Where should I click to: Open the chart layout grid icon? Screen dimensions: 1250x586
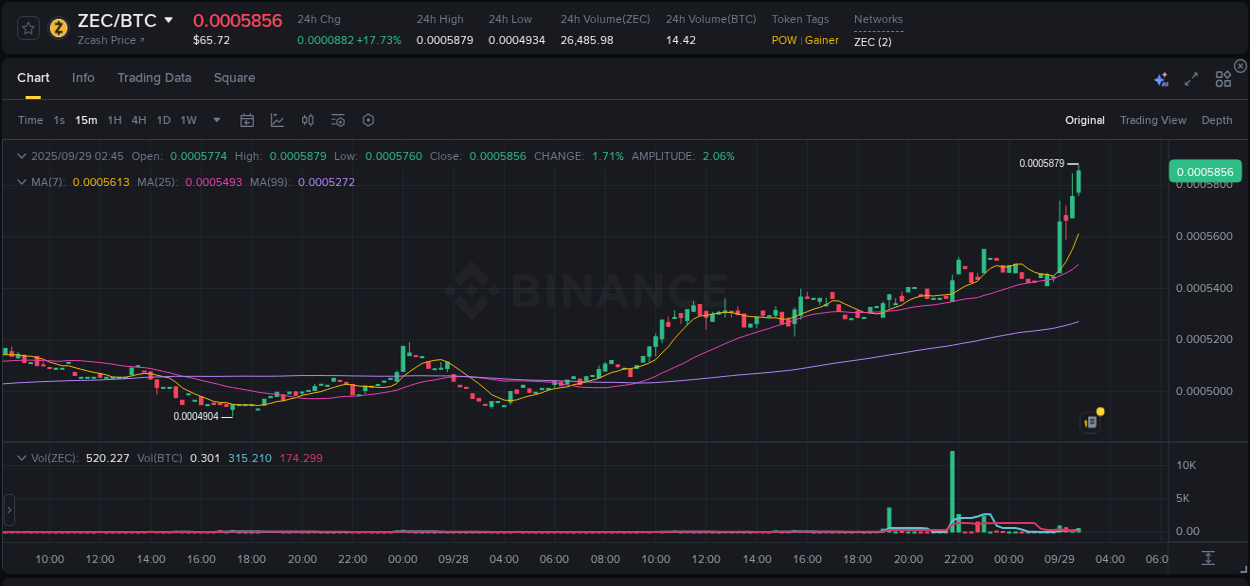point(1222,77)
